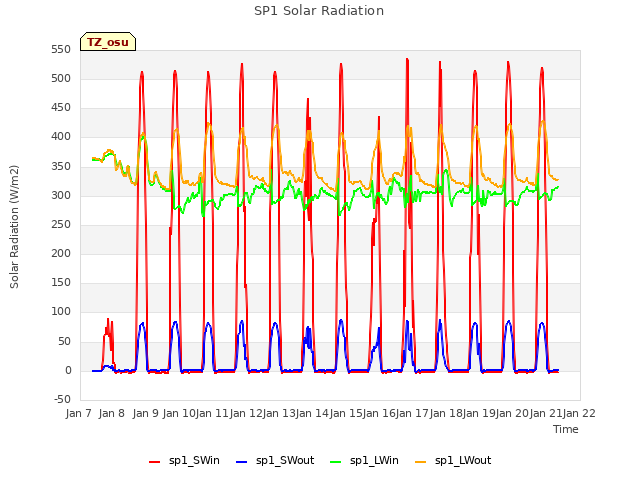Click the 300 y-axis tick label
640x480 pixels.
pyautogui.click(x=61, y=196)
